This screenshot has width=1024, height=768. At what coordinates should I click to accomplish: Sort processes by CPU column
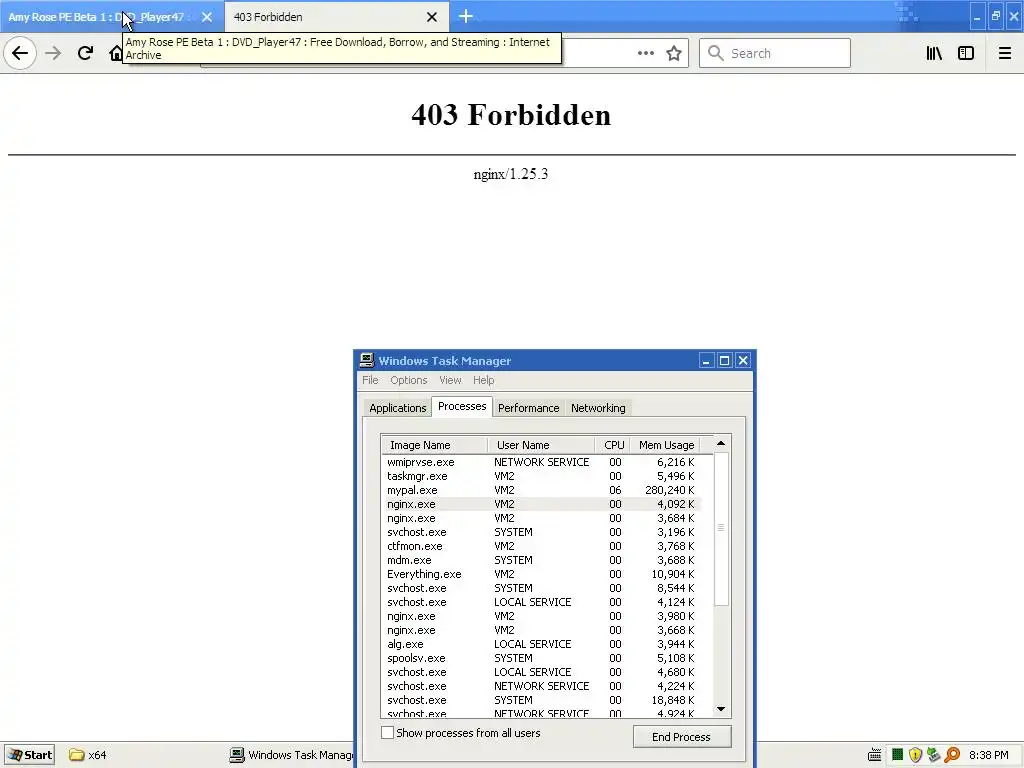pyautogui.click(x=613, y=445)
